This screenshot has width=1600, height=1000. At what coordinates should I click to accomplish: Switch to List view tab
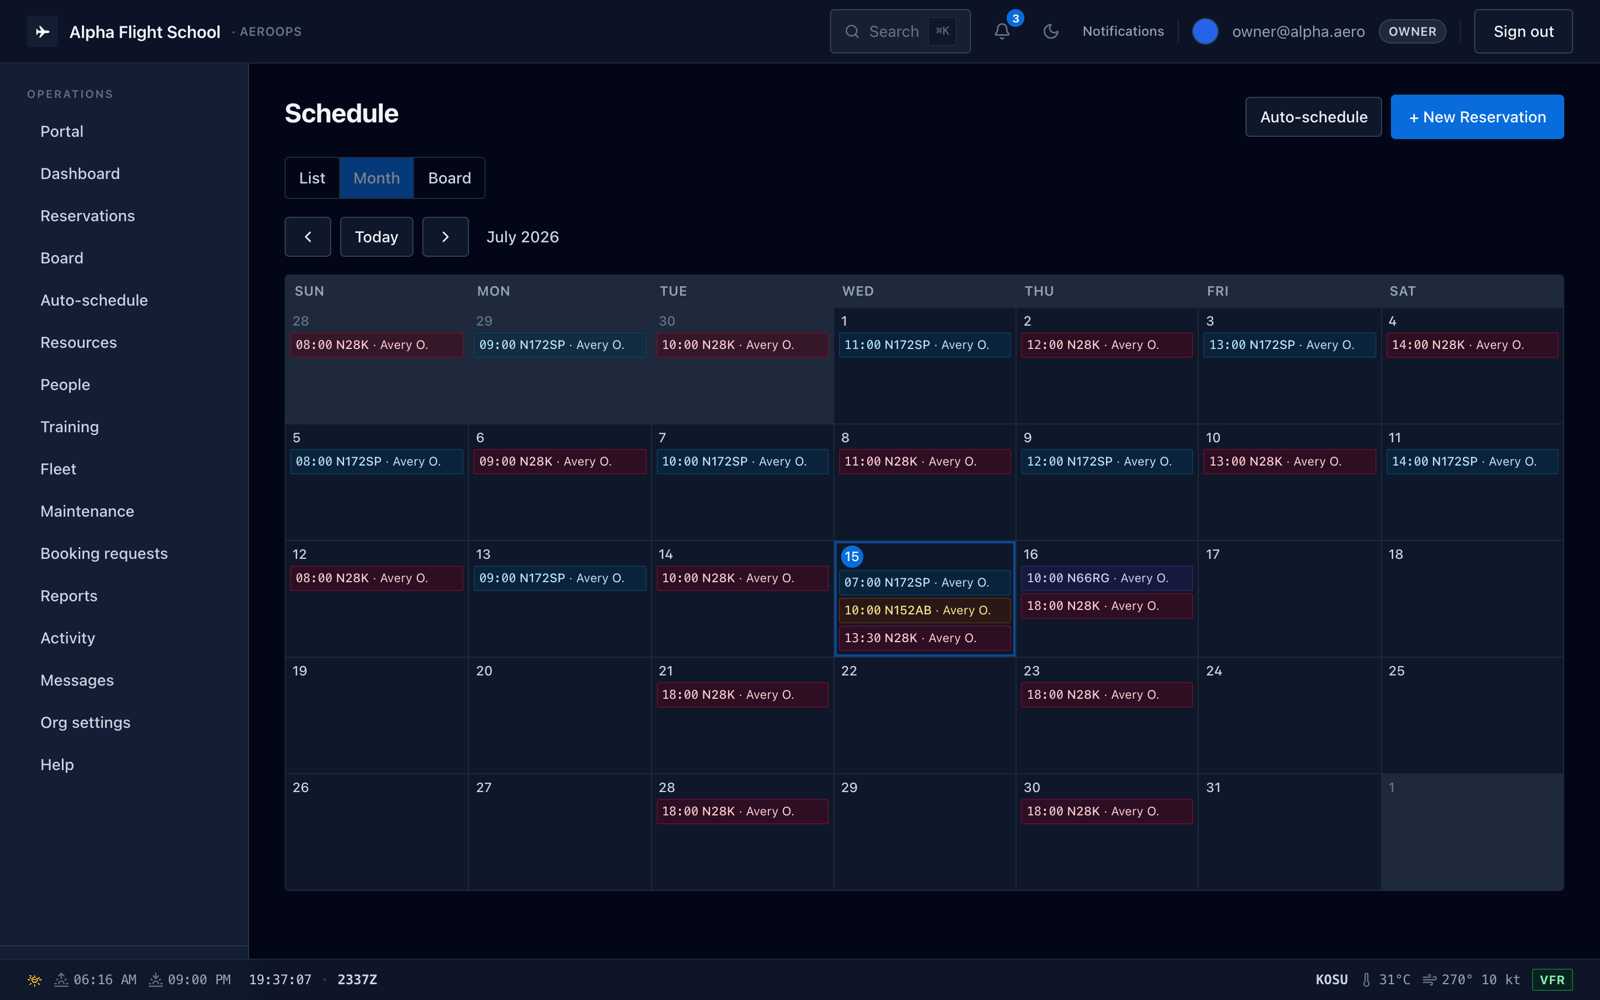[312, 178]
